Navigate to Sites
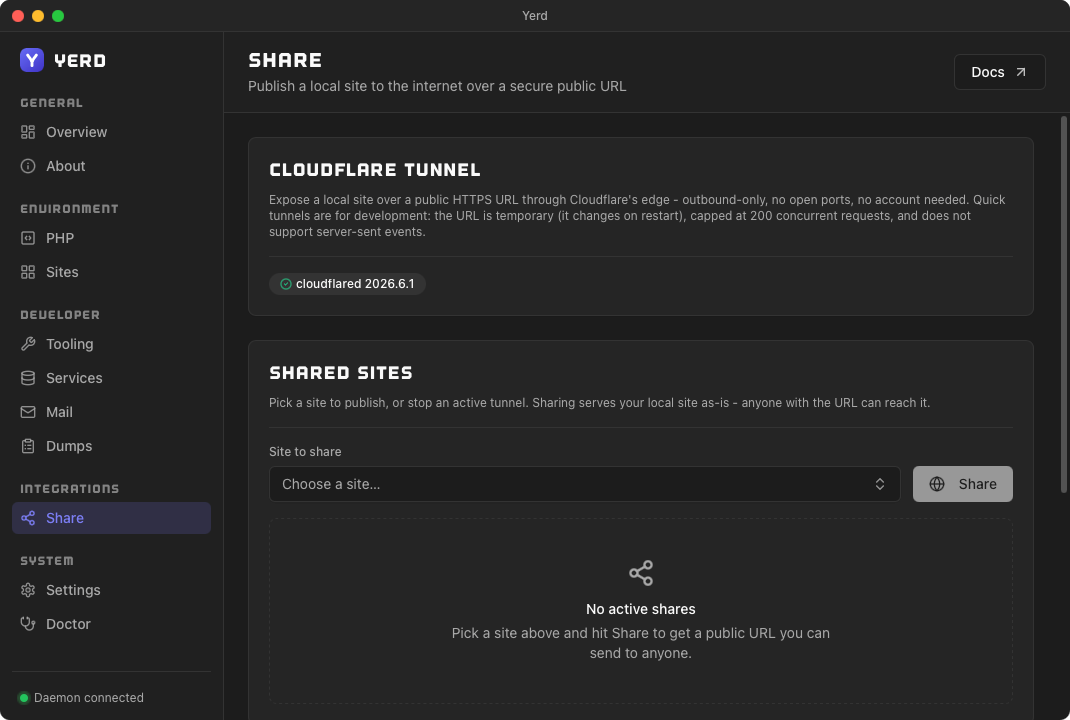This screenshot has height=720, width=1070. pos(111,272)
